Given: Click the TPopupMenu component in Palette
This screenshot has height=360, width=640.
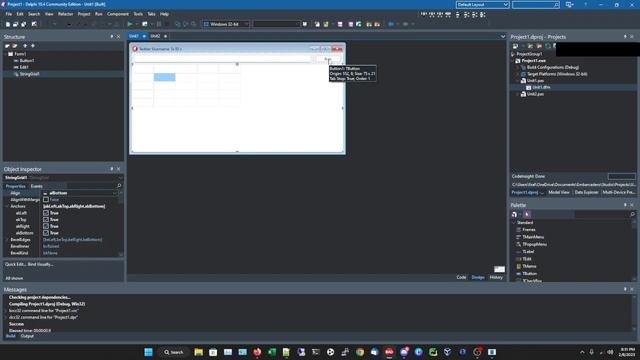Looking at the screenshot, I should point(534,244).
